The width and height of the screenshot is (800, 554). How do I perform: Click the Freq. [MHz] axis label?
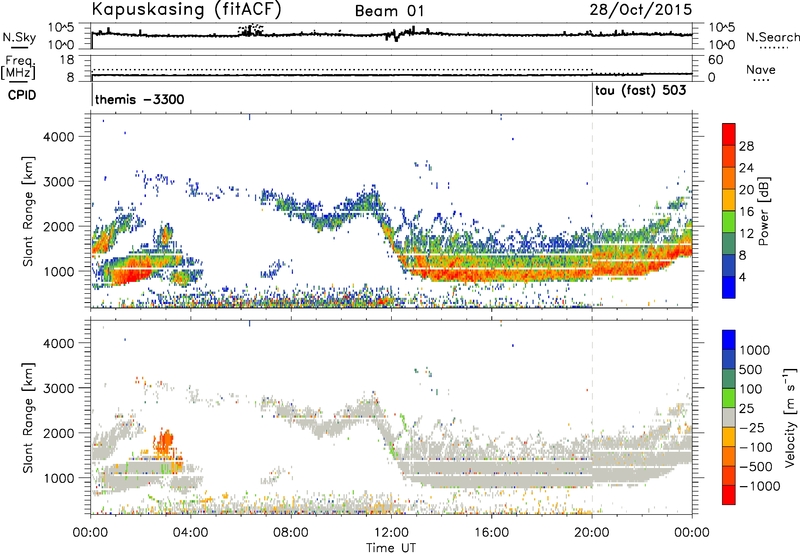[18, 67]
